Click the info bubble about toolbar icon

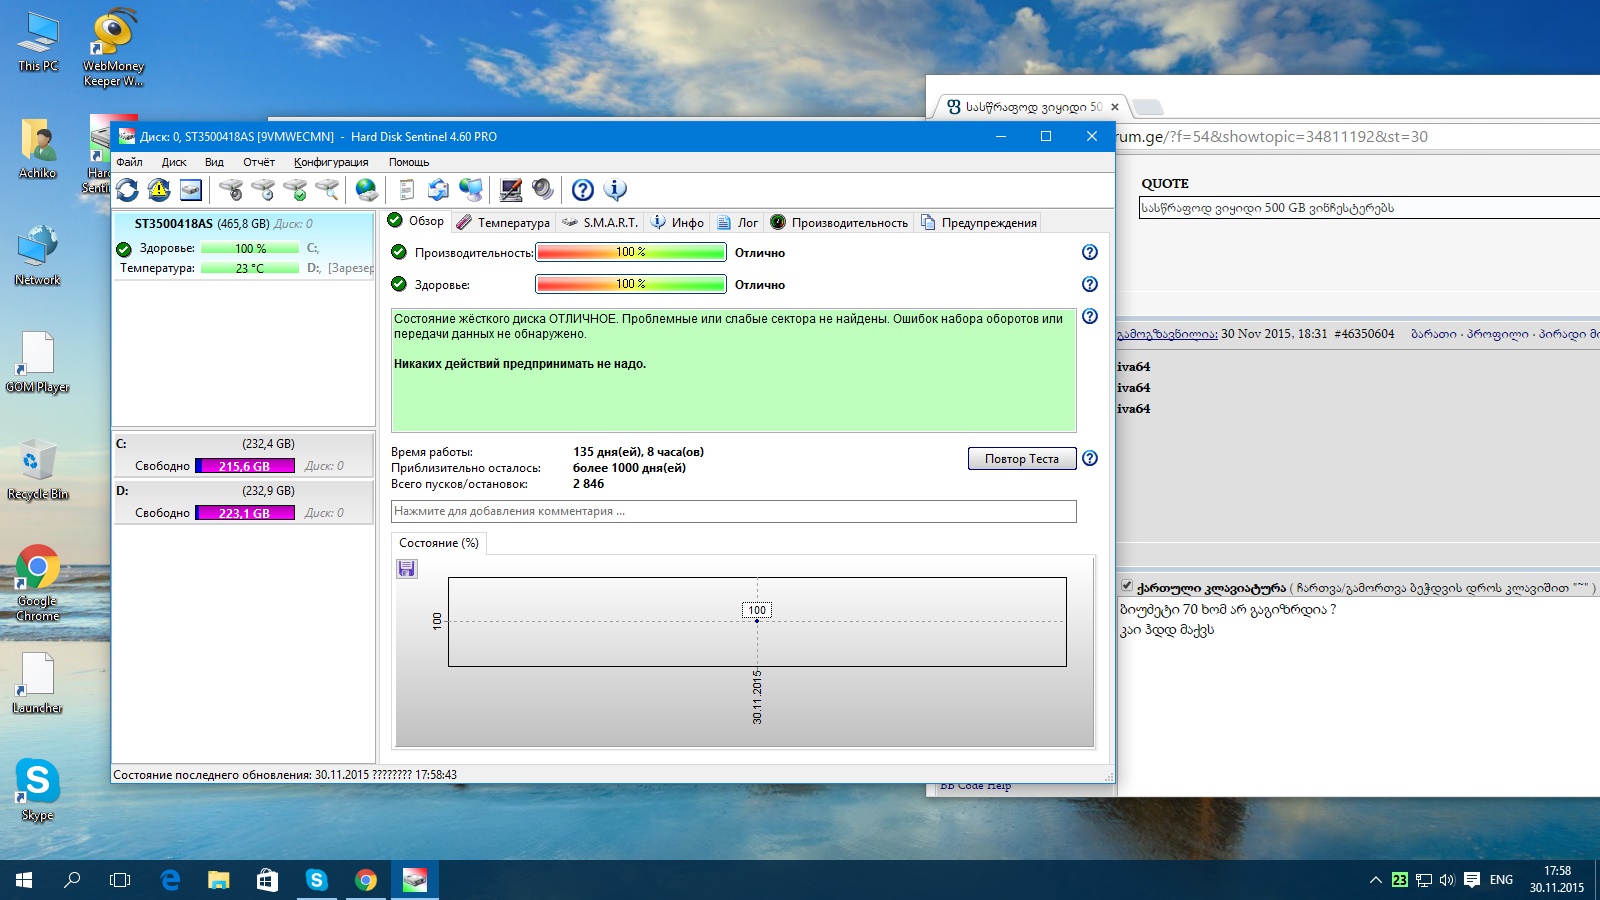coord(615,190)
